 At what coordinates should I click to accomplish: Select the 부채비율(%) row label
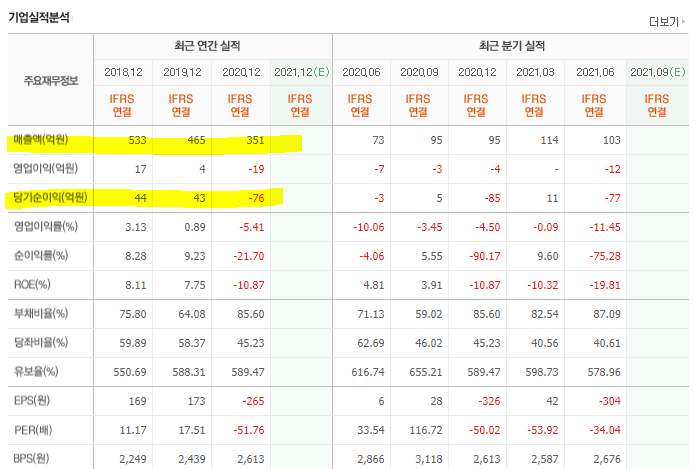41,313
